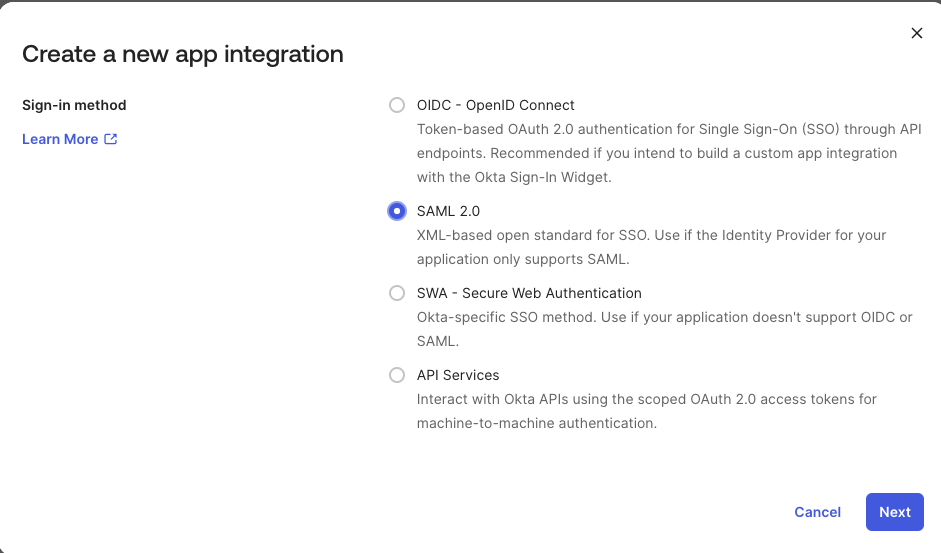The height and width of the screenshot is (553, 941).
Task: Pick the API Services radio button
Action: [x=397, y=375]
